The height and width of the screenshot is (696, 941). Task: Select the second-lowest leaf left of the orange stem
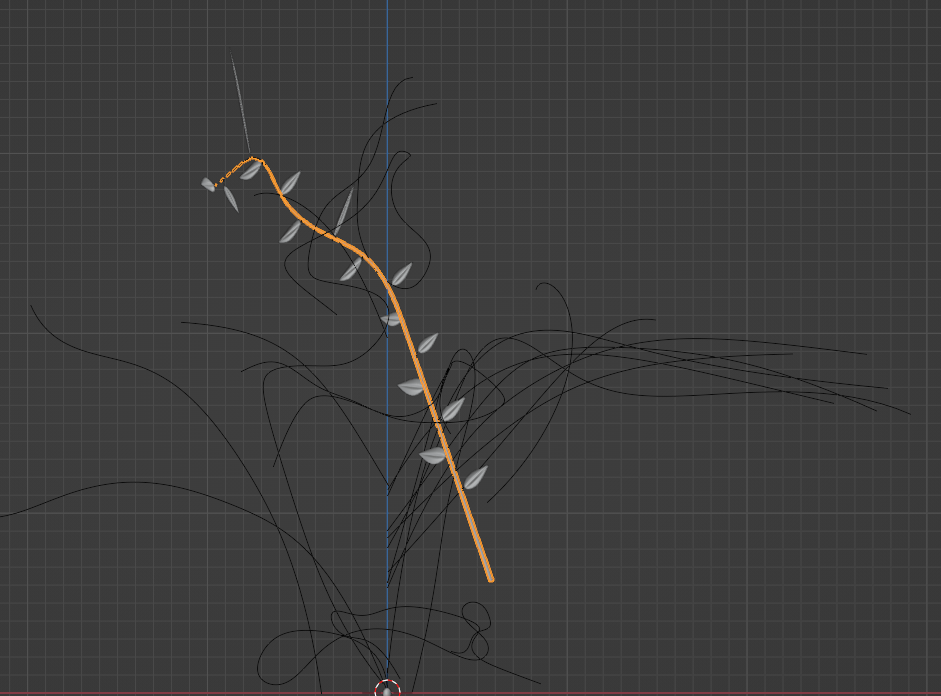tap(411, 387)
